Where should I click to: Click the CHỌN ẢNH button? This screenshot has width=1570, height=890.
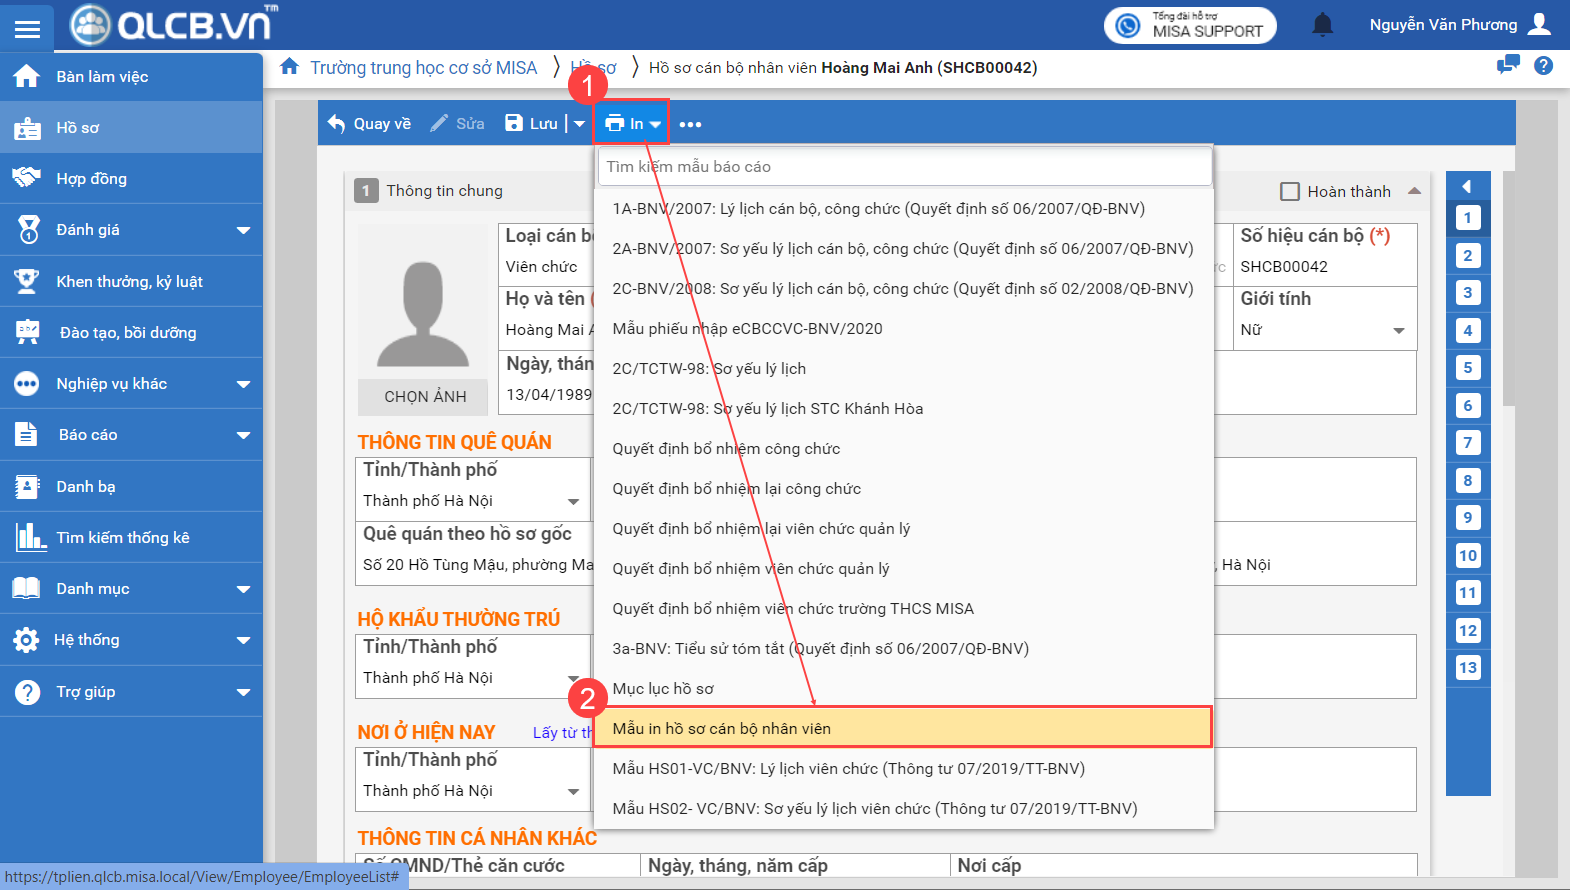tap(425, 396)
